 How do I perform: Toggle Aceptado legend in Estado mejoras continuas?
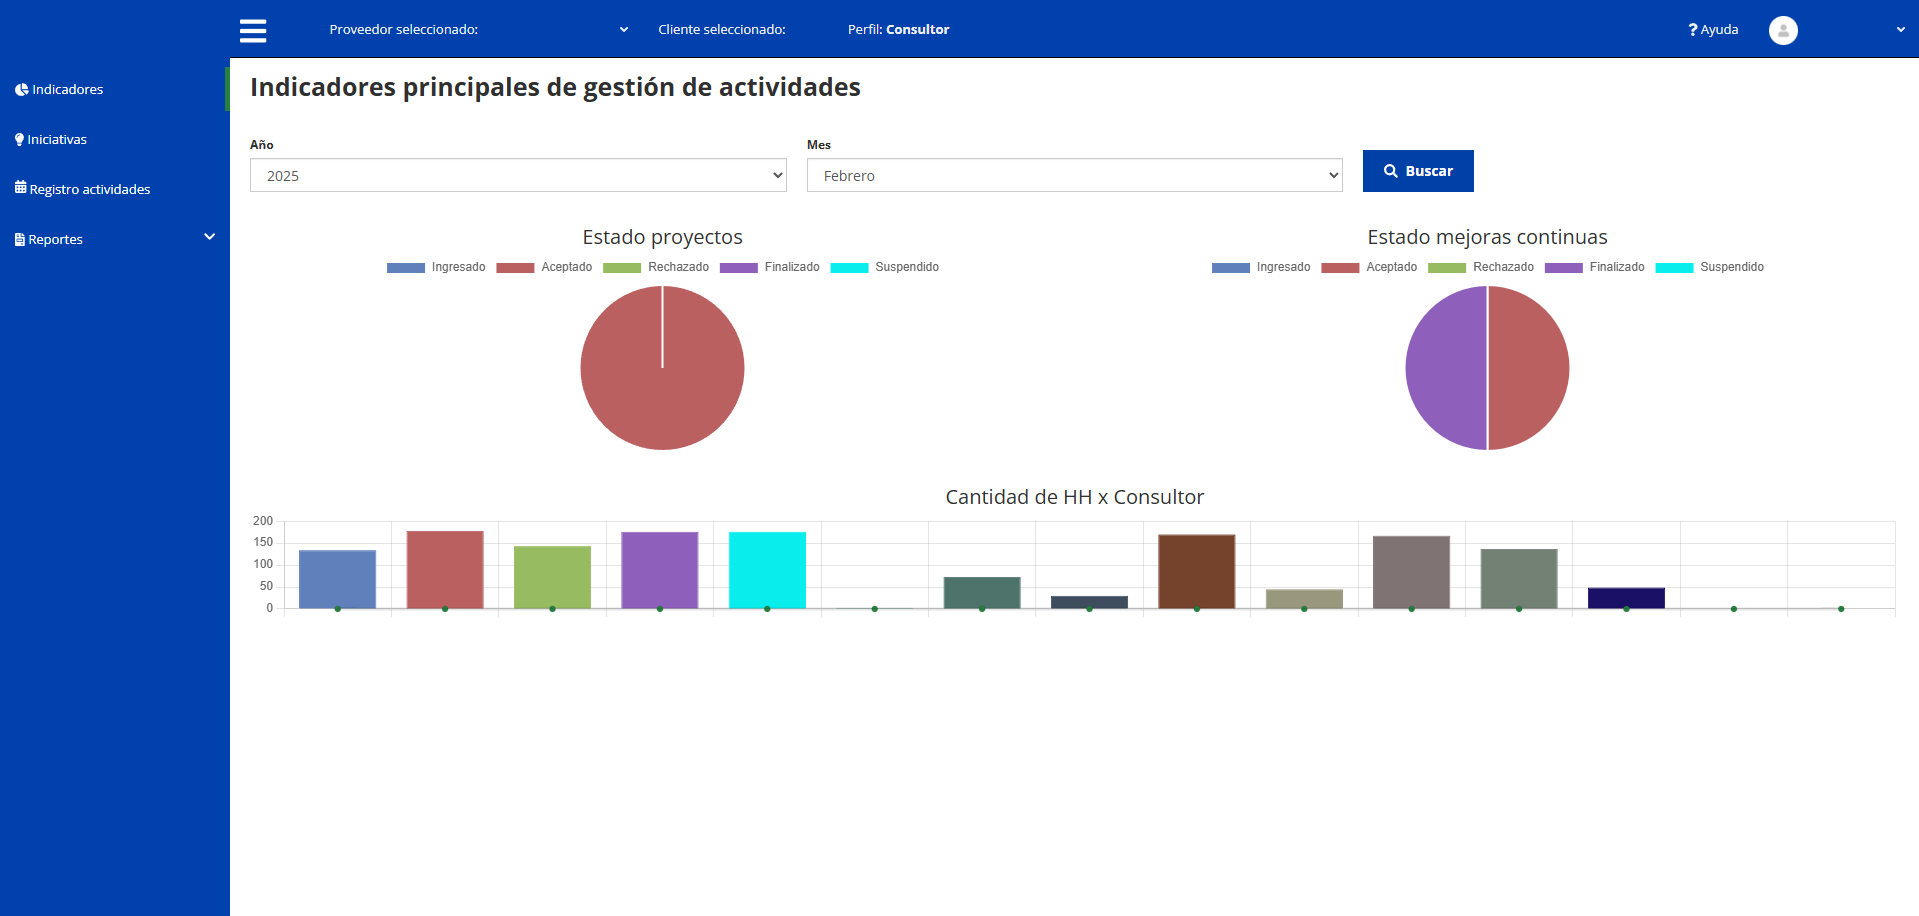(1369, 267)
